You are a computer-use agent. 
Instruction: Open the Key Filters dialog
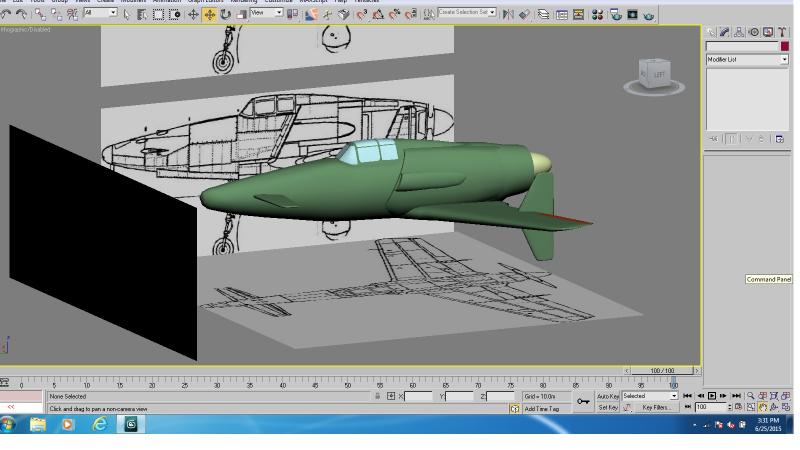[656, 408]
